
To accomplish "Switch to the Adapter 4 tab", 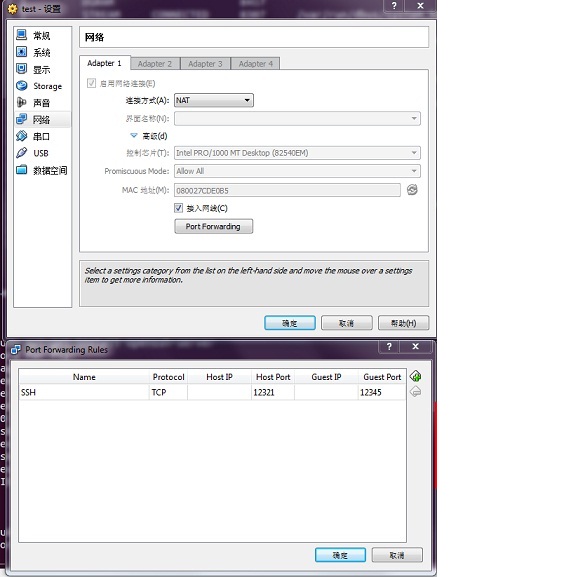I will (256, 64).
